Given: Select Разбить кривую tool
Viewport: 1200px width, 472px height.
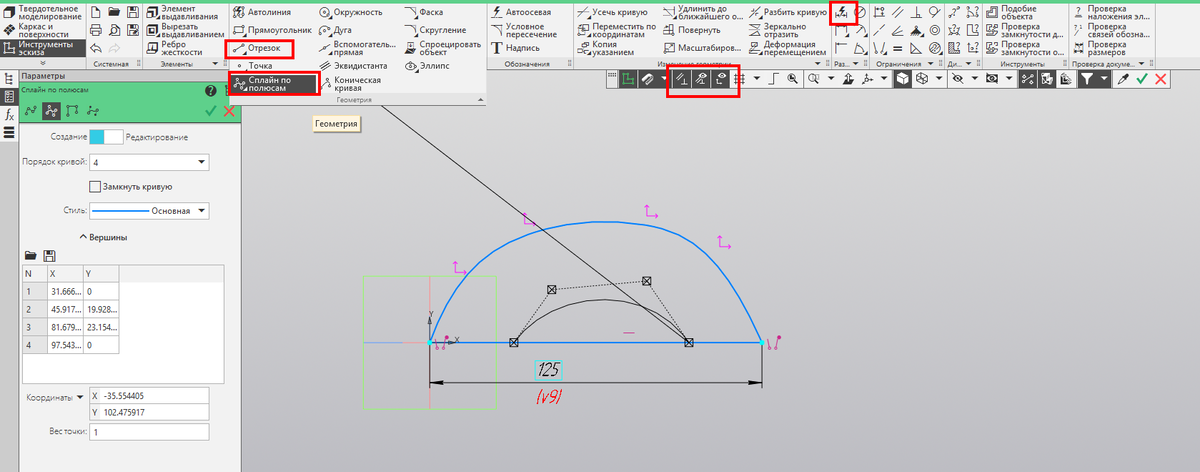Looking at the screenshot, I should pyautogui.click(x=788, y=12).
